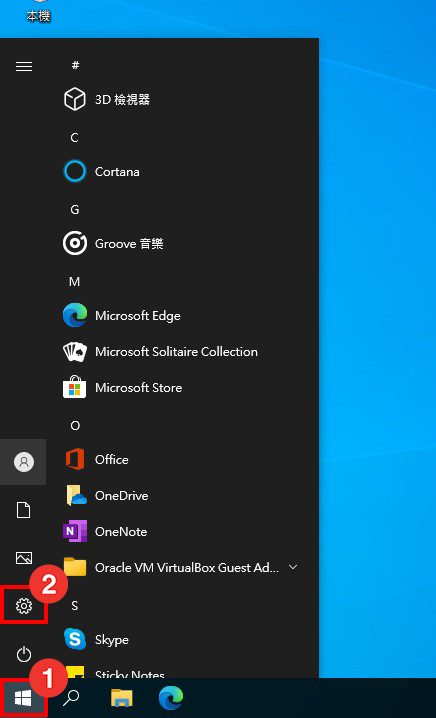Click Microsoft Edge icon in app list
This screenshot has height=718, width=436.
coord(75,315)
